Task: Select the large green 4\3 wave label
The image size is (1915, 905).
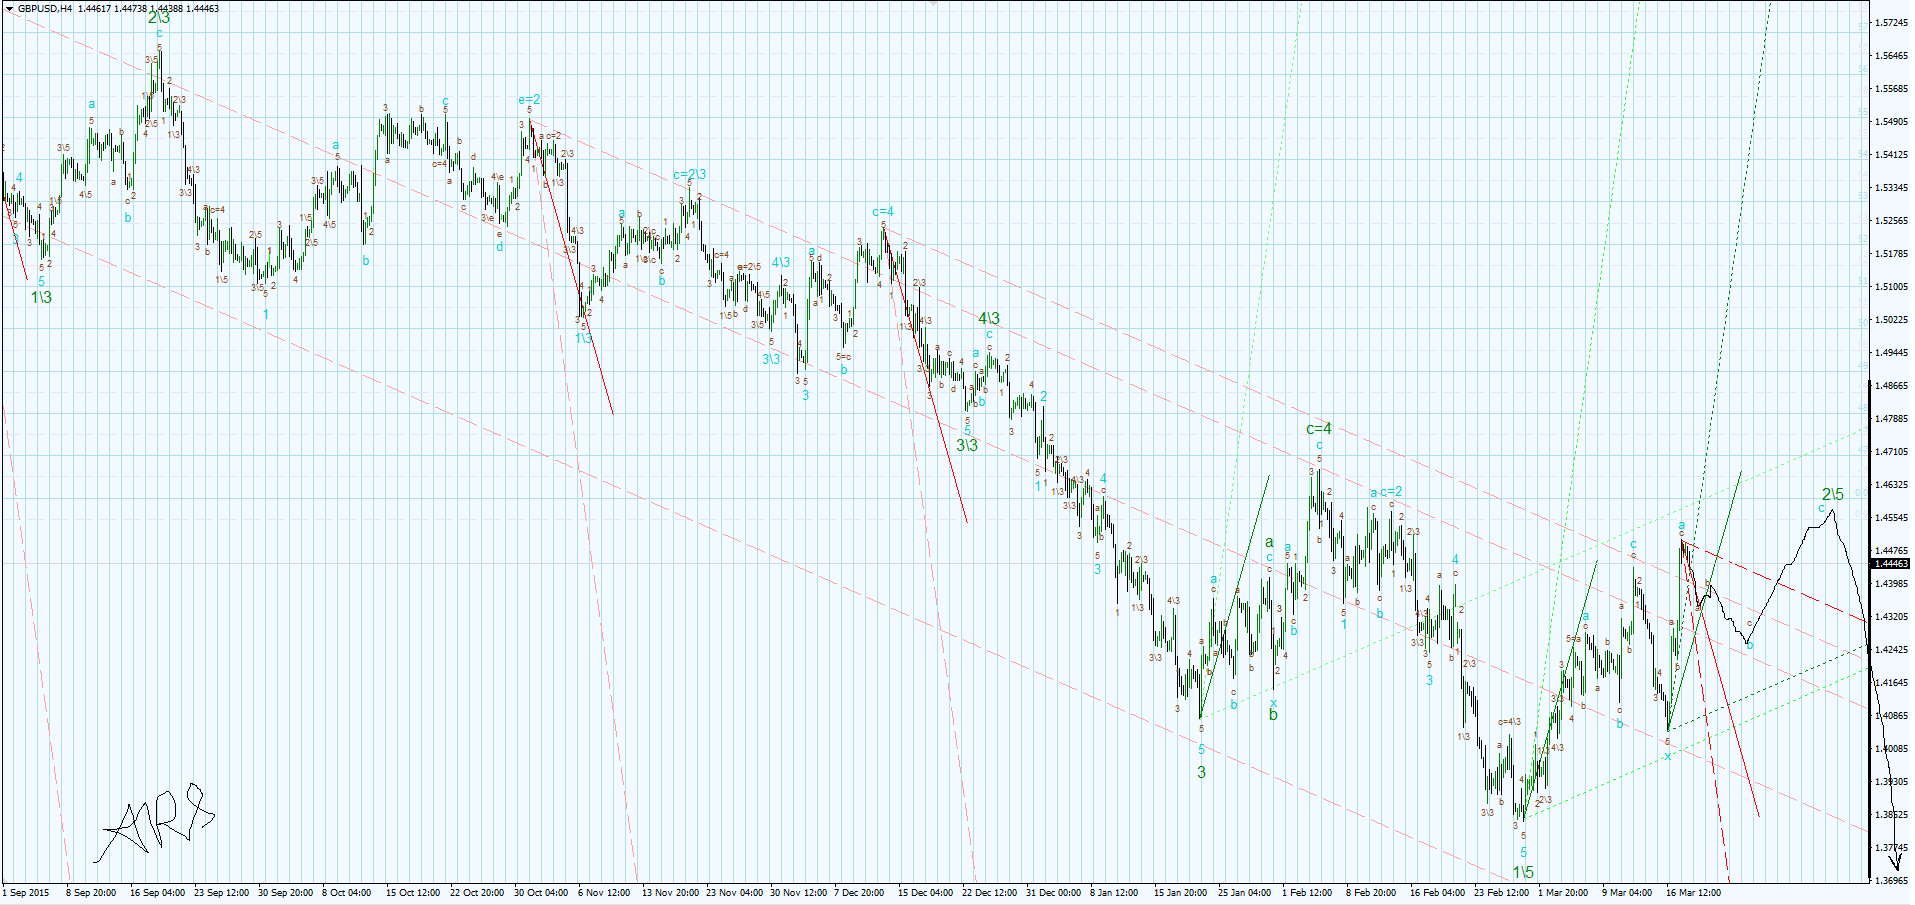Action: pyautogui.click(x=989, y=318)
